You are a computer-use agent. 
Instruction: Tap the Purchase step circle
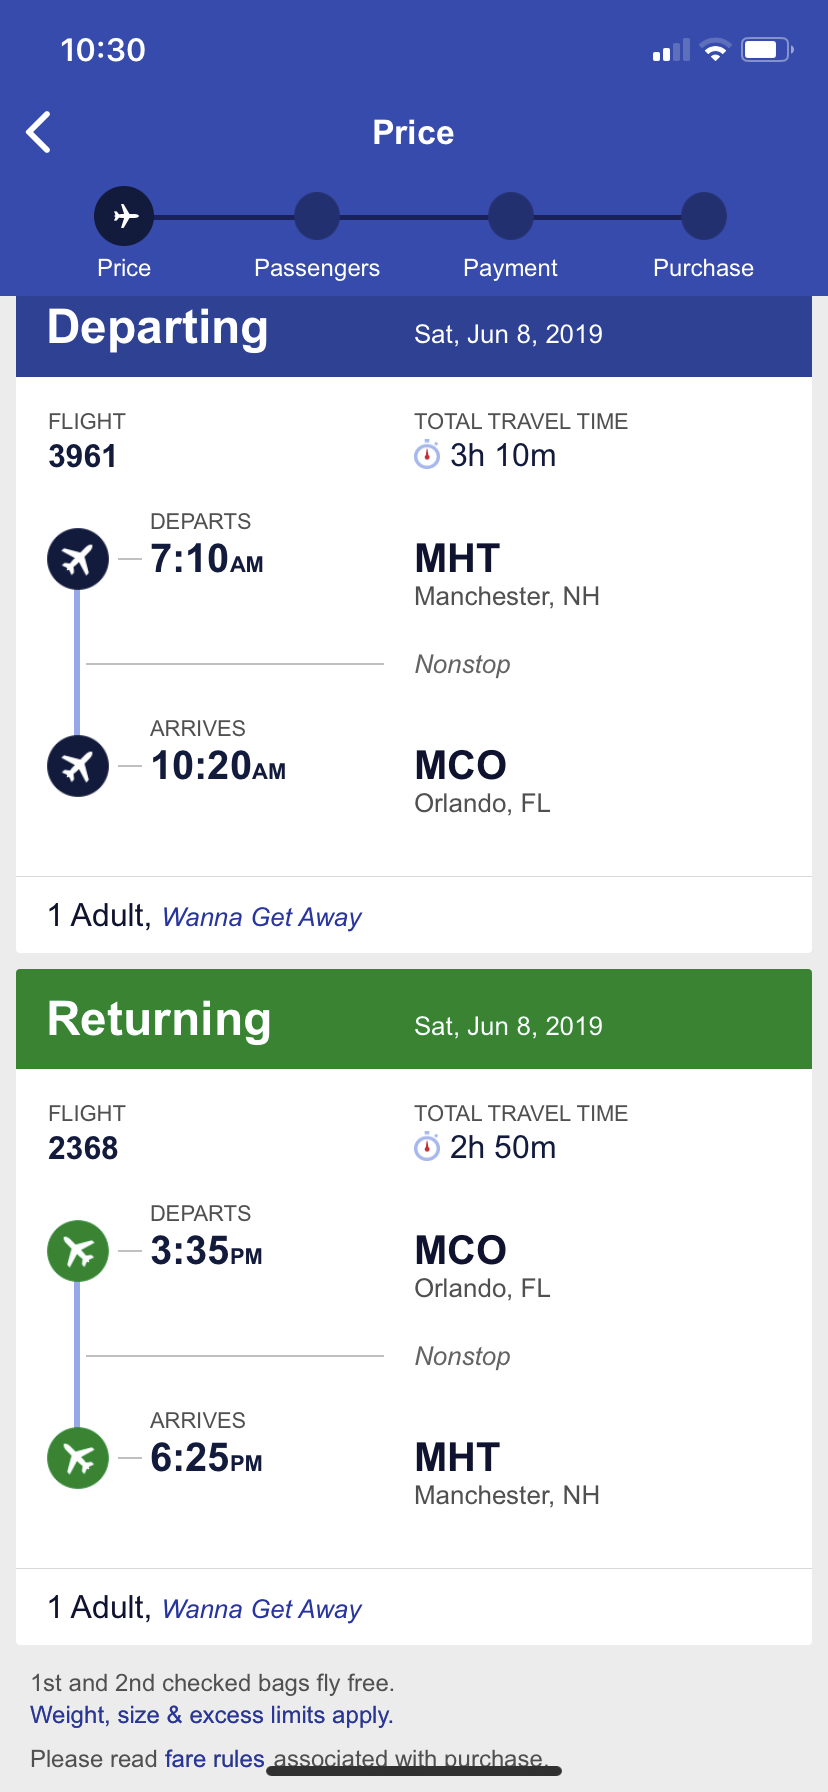(703, 216)
